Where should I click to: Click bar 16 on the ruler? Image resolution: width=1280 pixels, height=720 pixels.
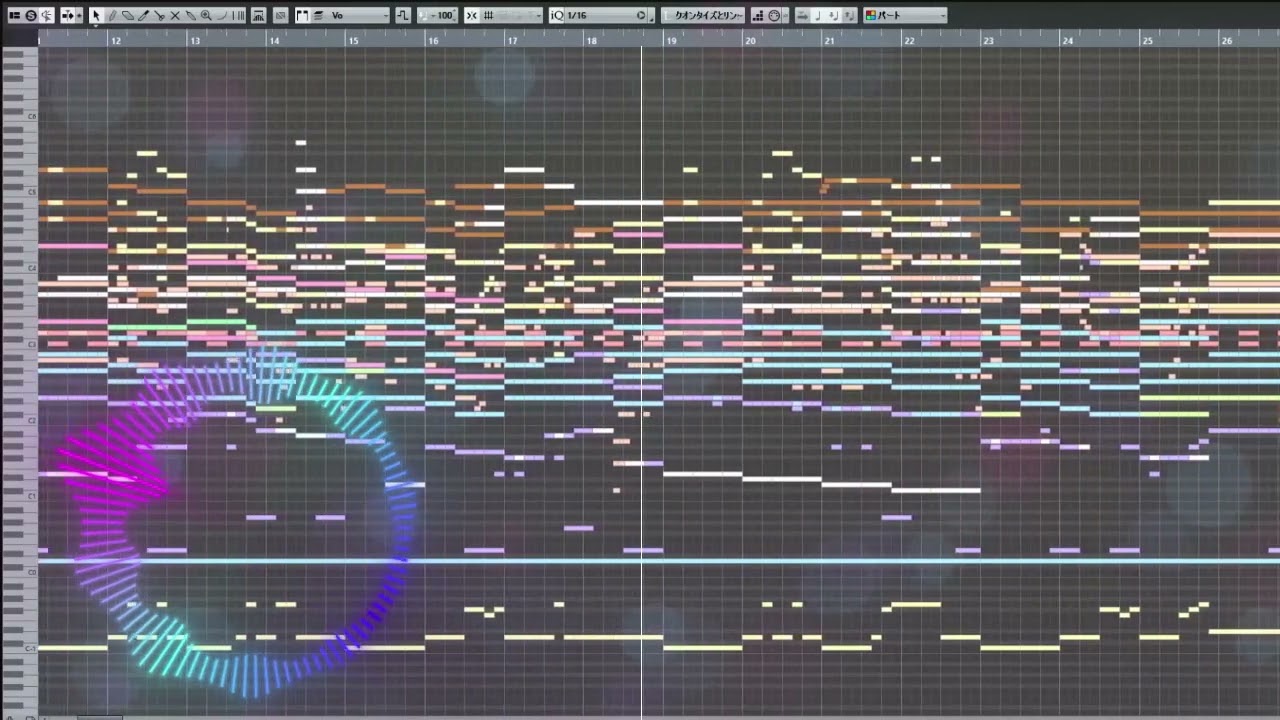433,40
